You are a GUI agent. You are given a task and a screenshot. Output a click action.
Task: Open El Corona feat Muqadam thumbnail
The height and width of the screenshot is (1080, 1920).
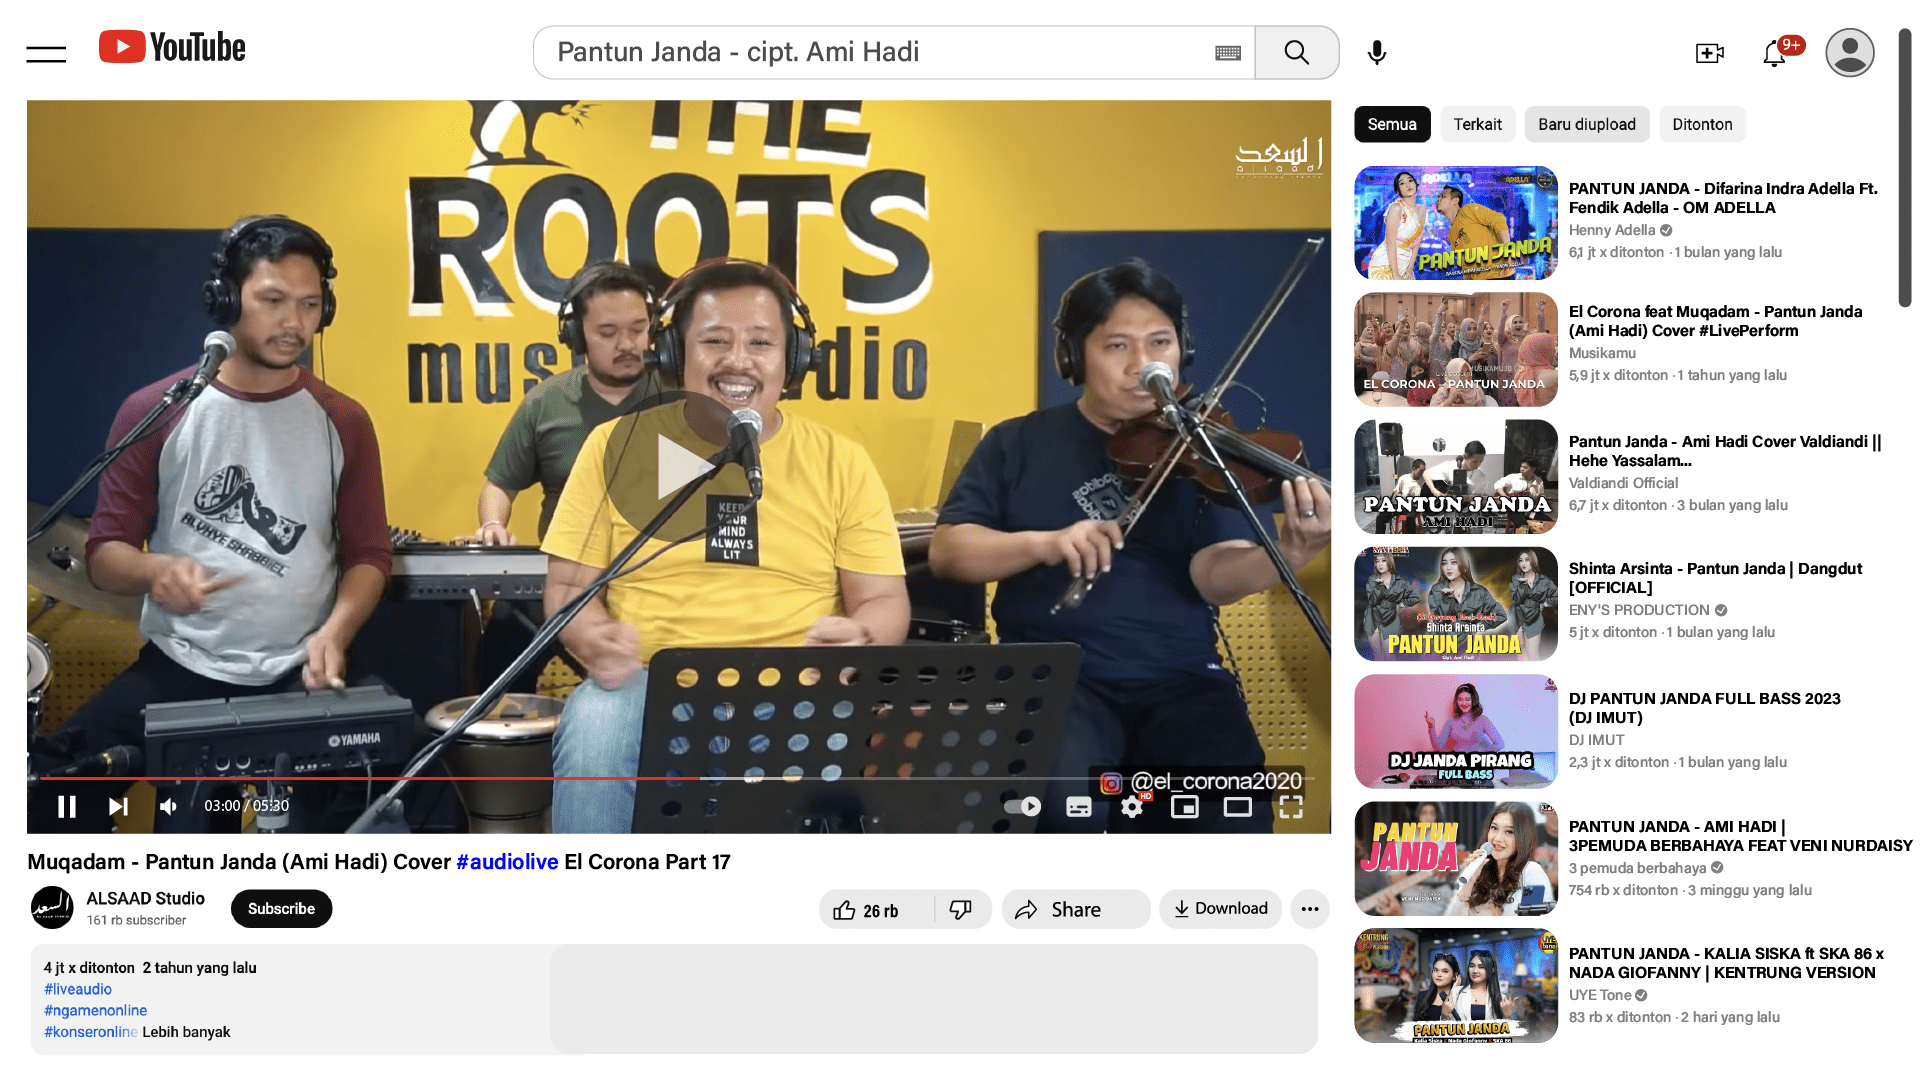click(x=1456, y=350)
